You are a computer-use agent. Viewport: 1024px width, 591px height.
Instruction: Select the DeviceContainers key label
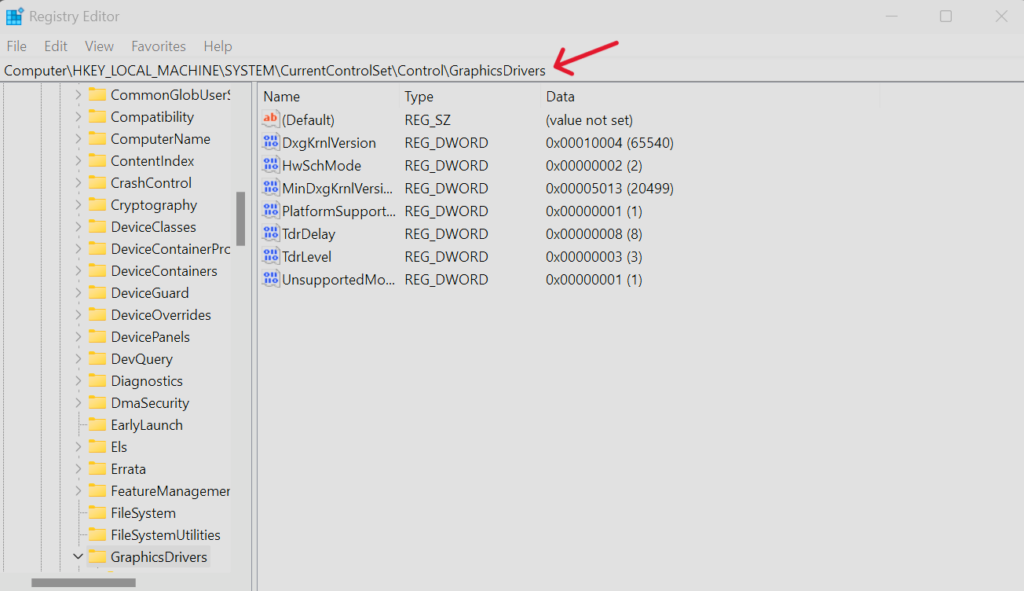point(164,271)
